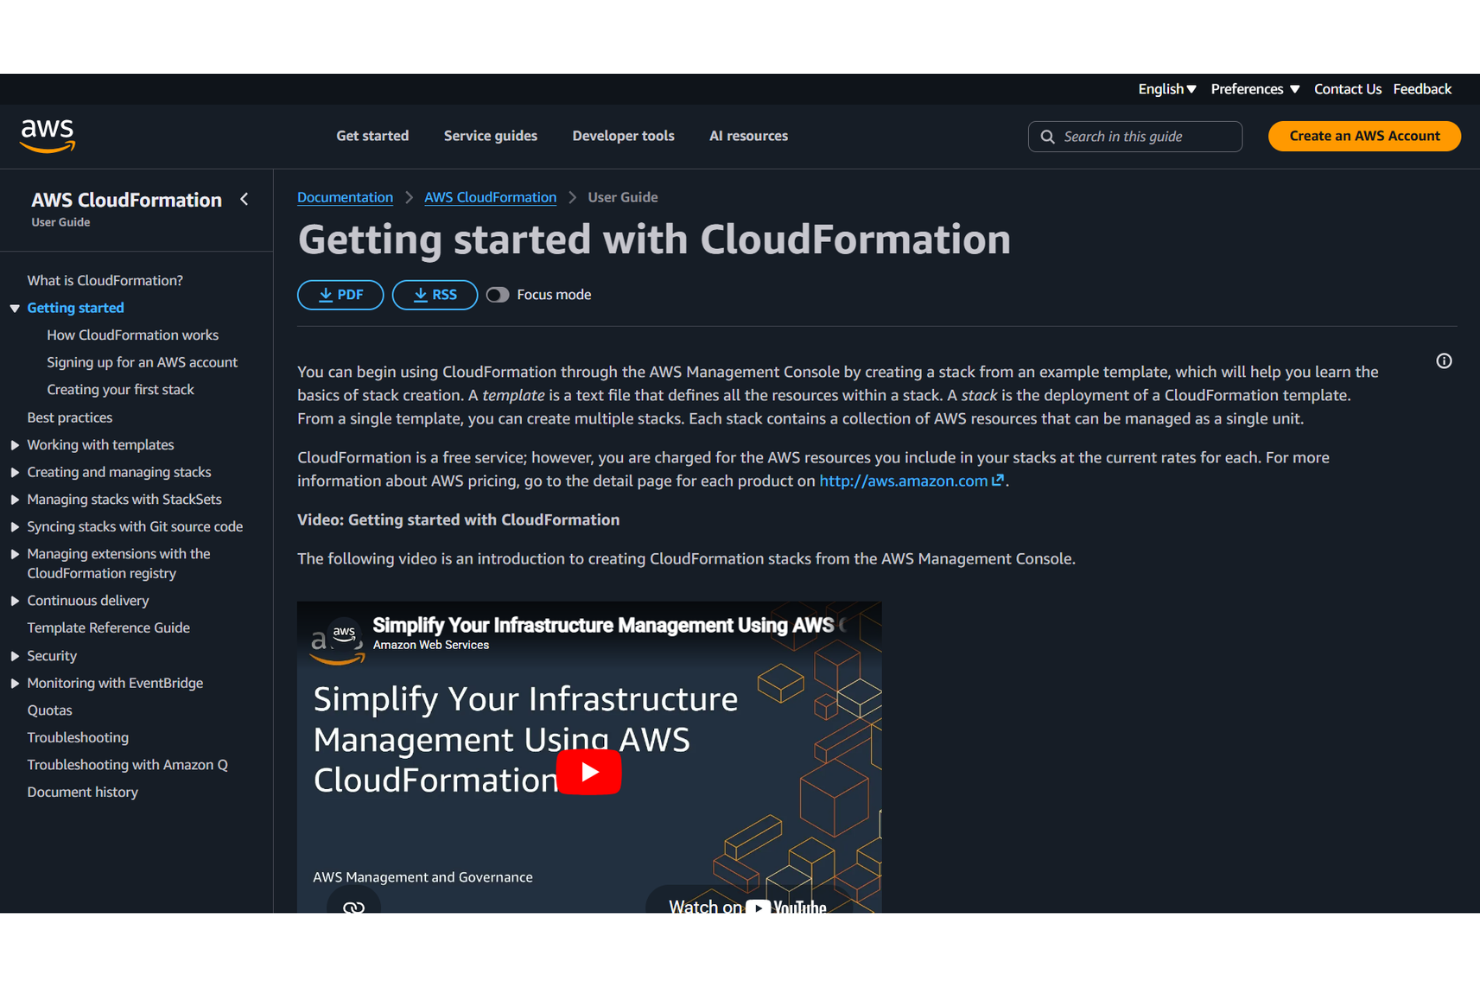Open Troubleshooting with Amazon Q
Viewport: 1480px width, 987px height.
pyautogui.click(x=127, y=765)
